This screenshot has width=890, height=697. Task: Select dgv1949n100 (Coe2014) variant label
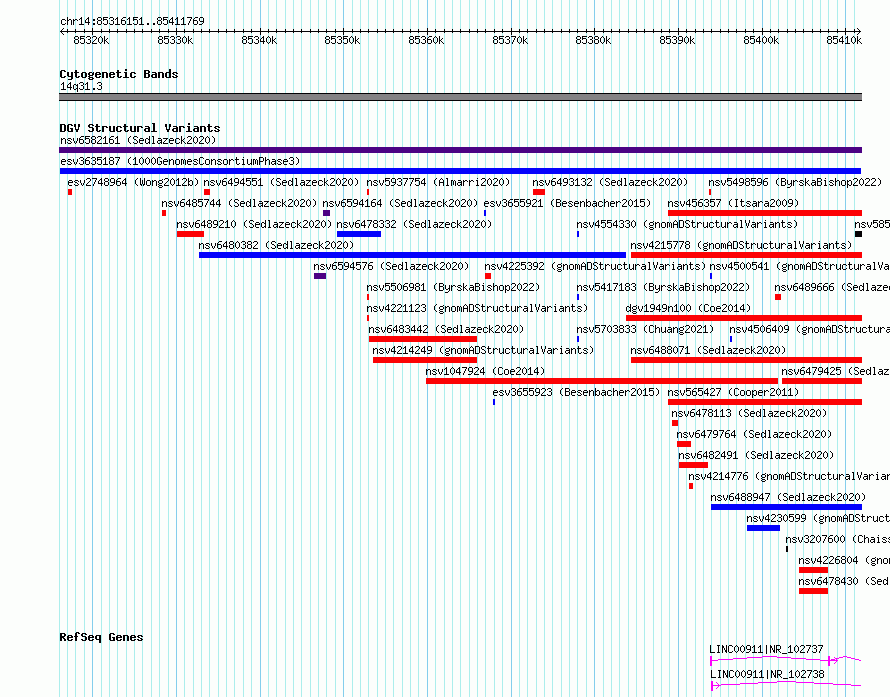[689, 308]
